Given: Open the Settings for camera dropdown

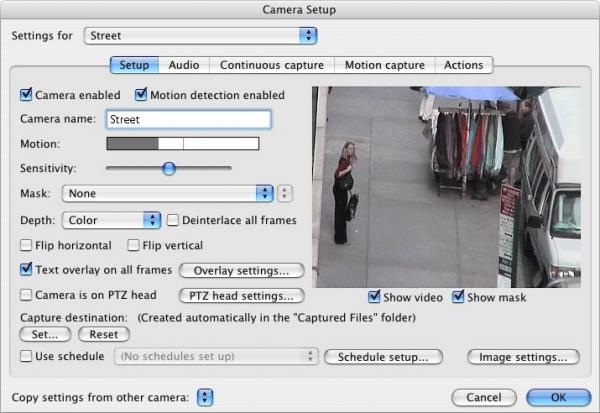Looking at the screenshot, I should (x=201, y=36).
